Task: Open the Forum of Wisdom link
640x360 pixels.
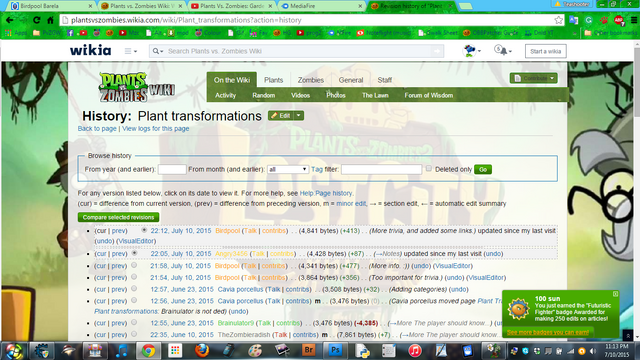Action: [429, 95]
